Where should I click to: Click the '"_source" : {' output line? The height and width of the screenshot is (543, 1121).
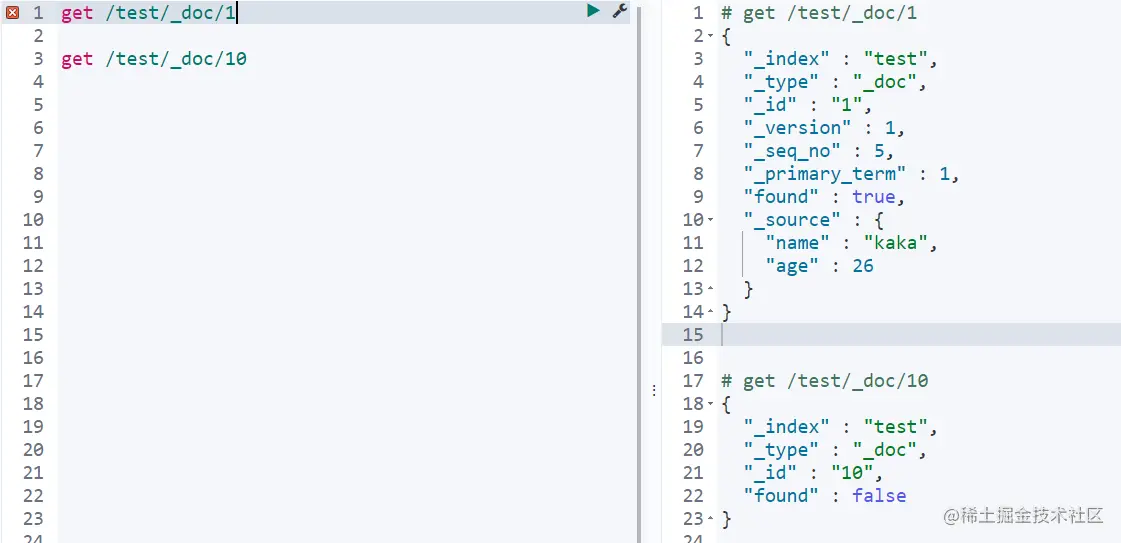(814, 219)
